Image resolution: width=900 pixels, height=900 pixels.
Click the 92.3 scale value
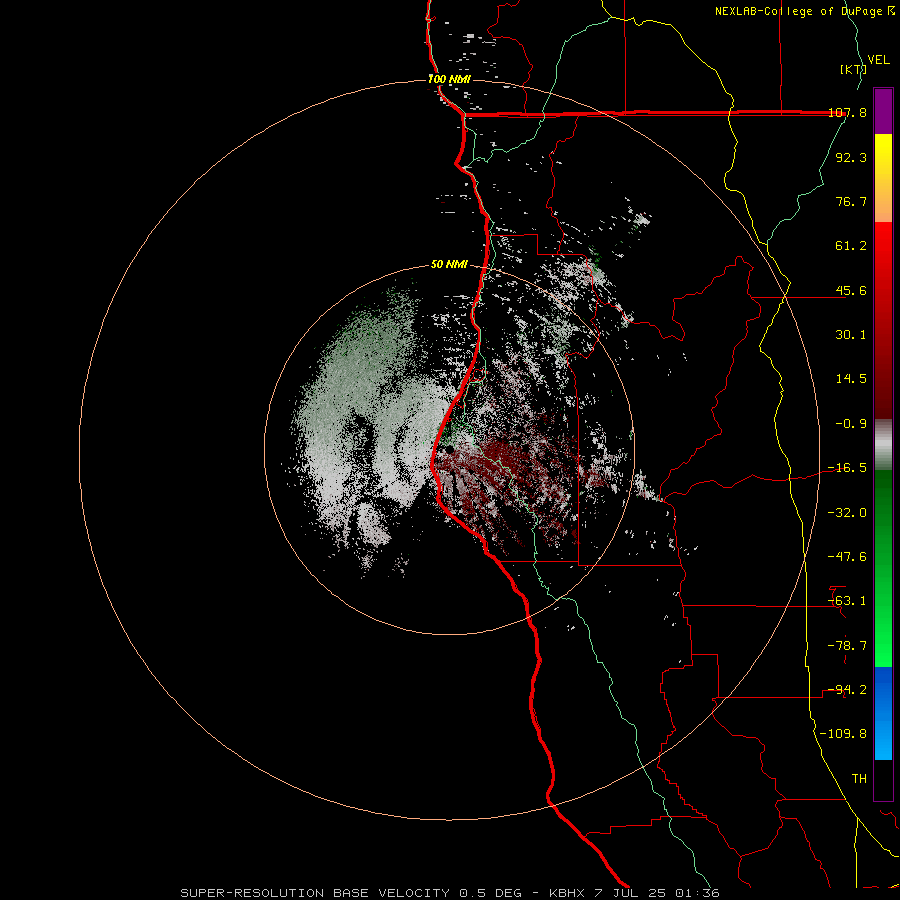click(x=851, y=157)
